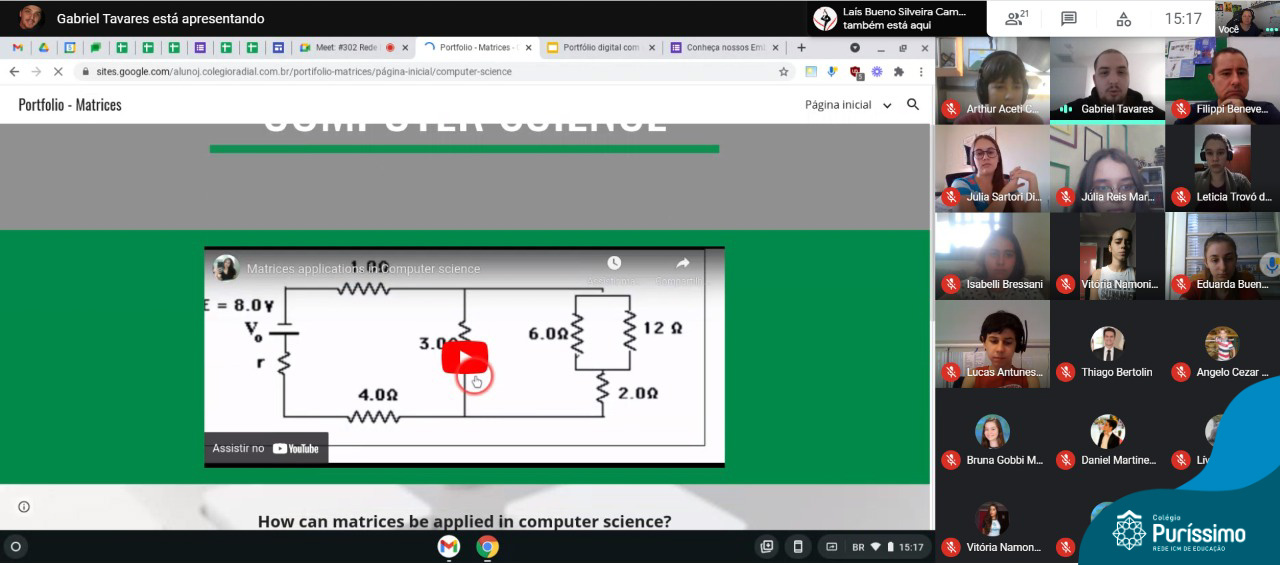Screen dimensions: 1280x565
Task: Select Gabriel Tavares's video tile
Action: (1107, 79)
